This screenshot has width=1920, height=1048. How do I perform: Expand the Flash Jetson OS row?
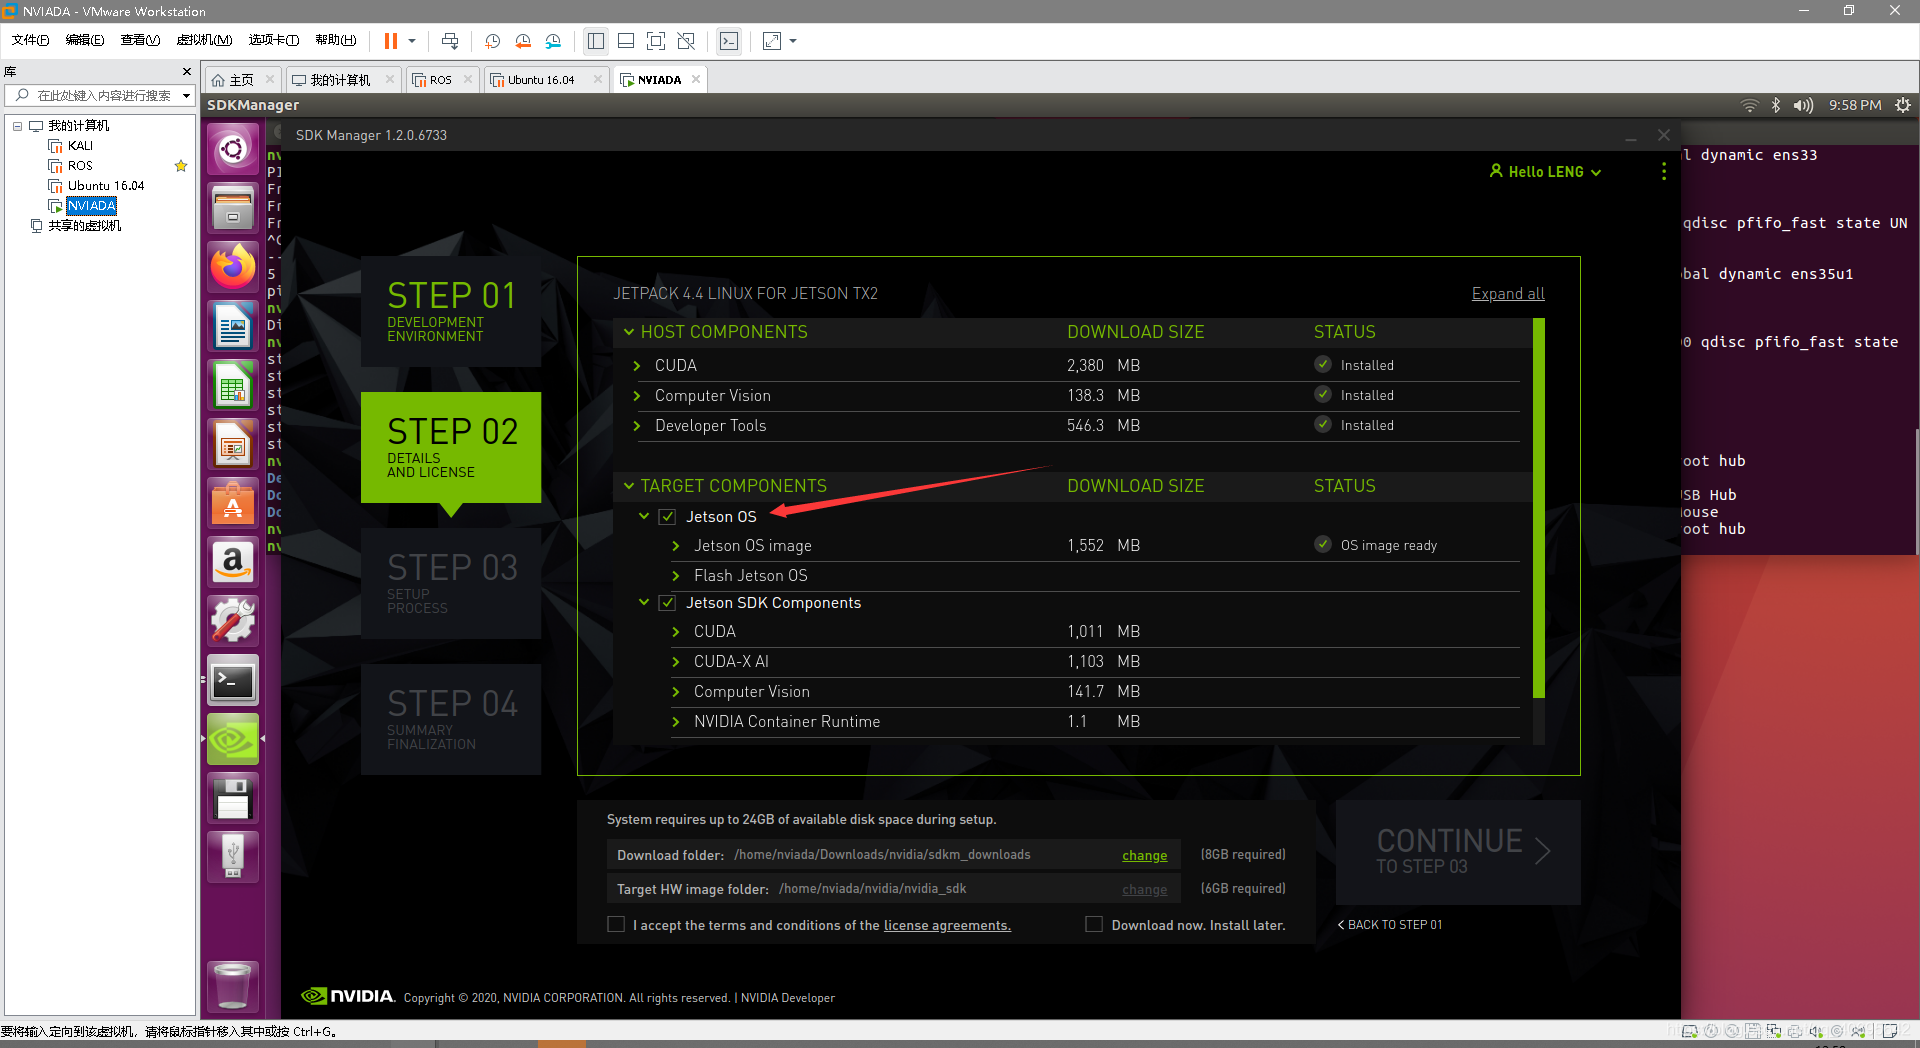point(676,576)
